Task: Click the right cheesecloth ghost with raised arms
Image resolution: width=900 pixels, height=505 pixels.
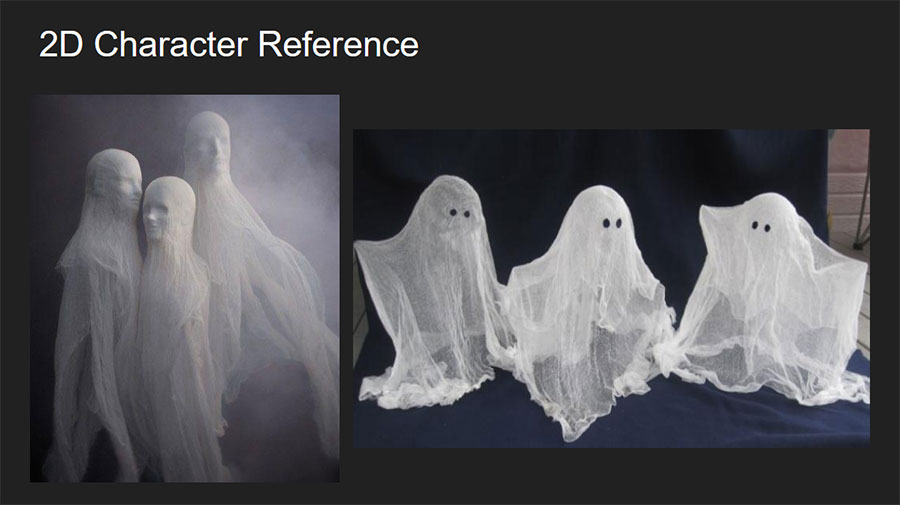Action: pyautogui.click(x=772, y=298)
